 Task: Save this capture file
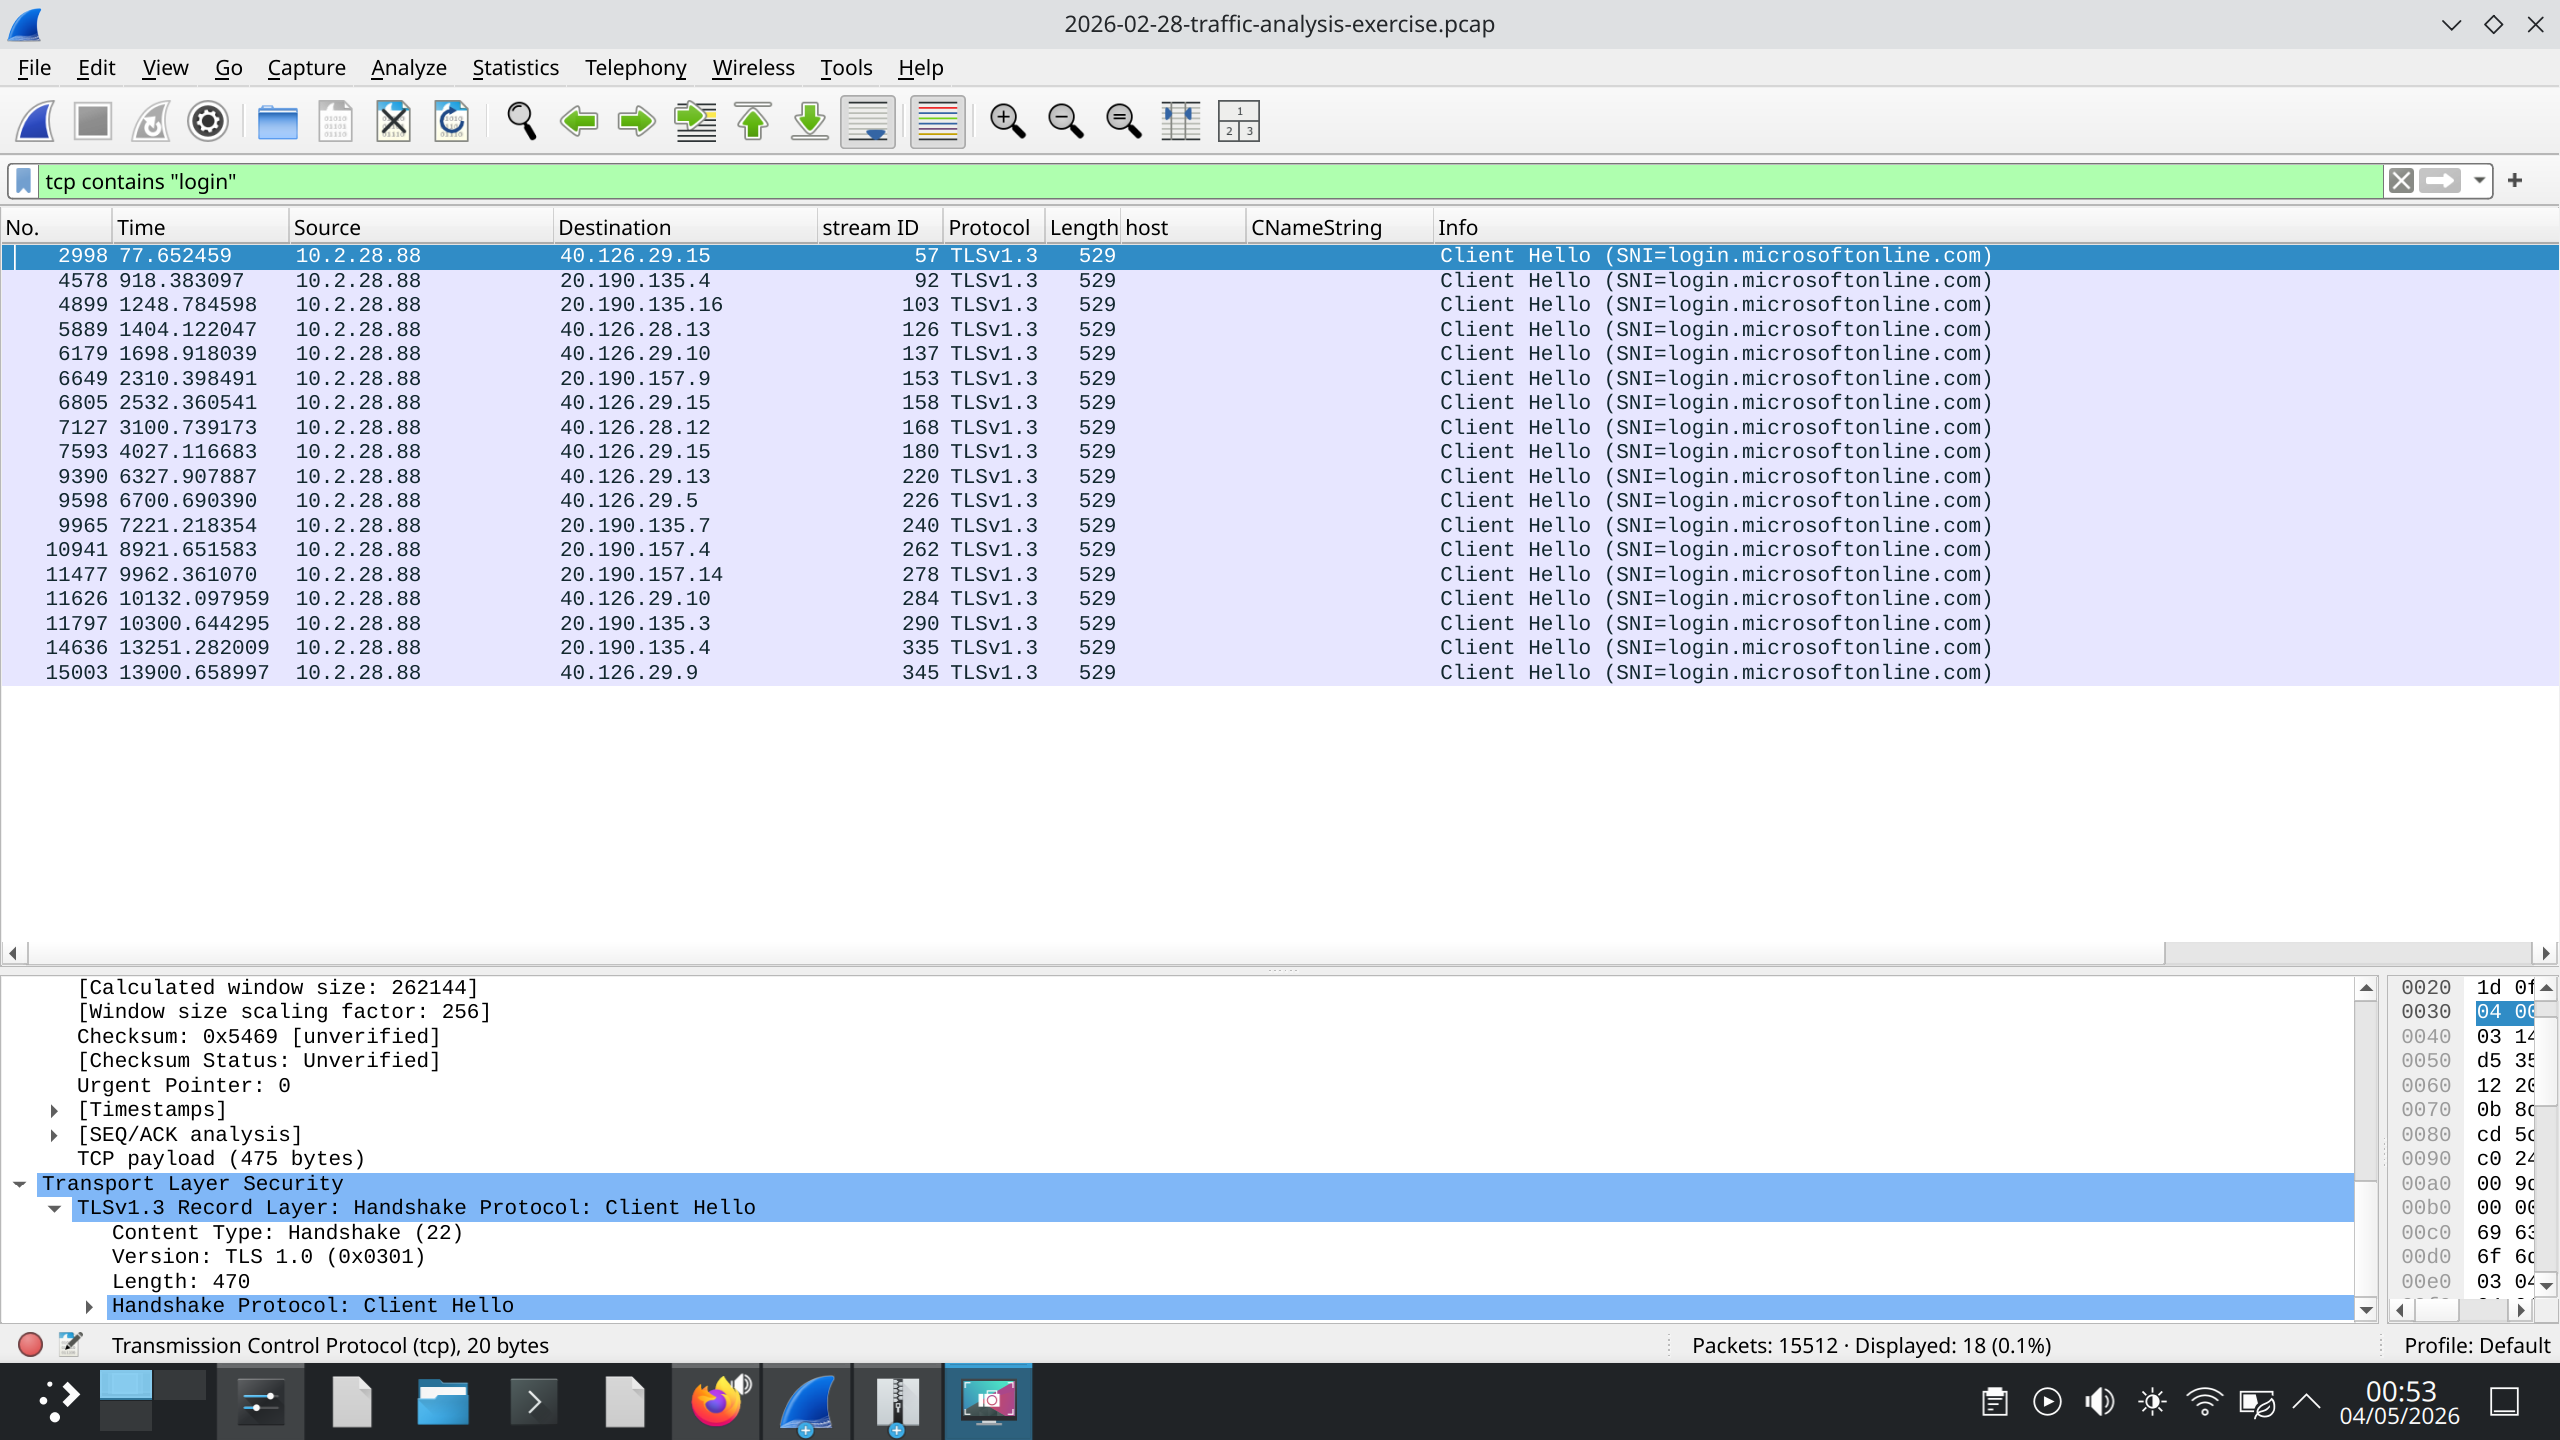click(335, 122)
